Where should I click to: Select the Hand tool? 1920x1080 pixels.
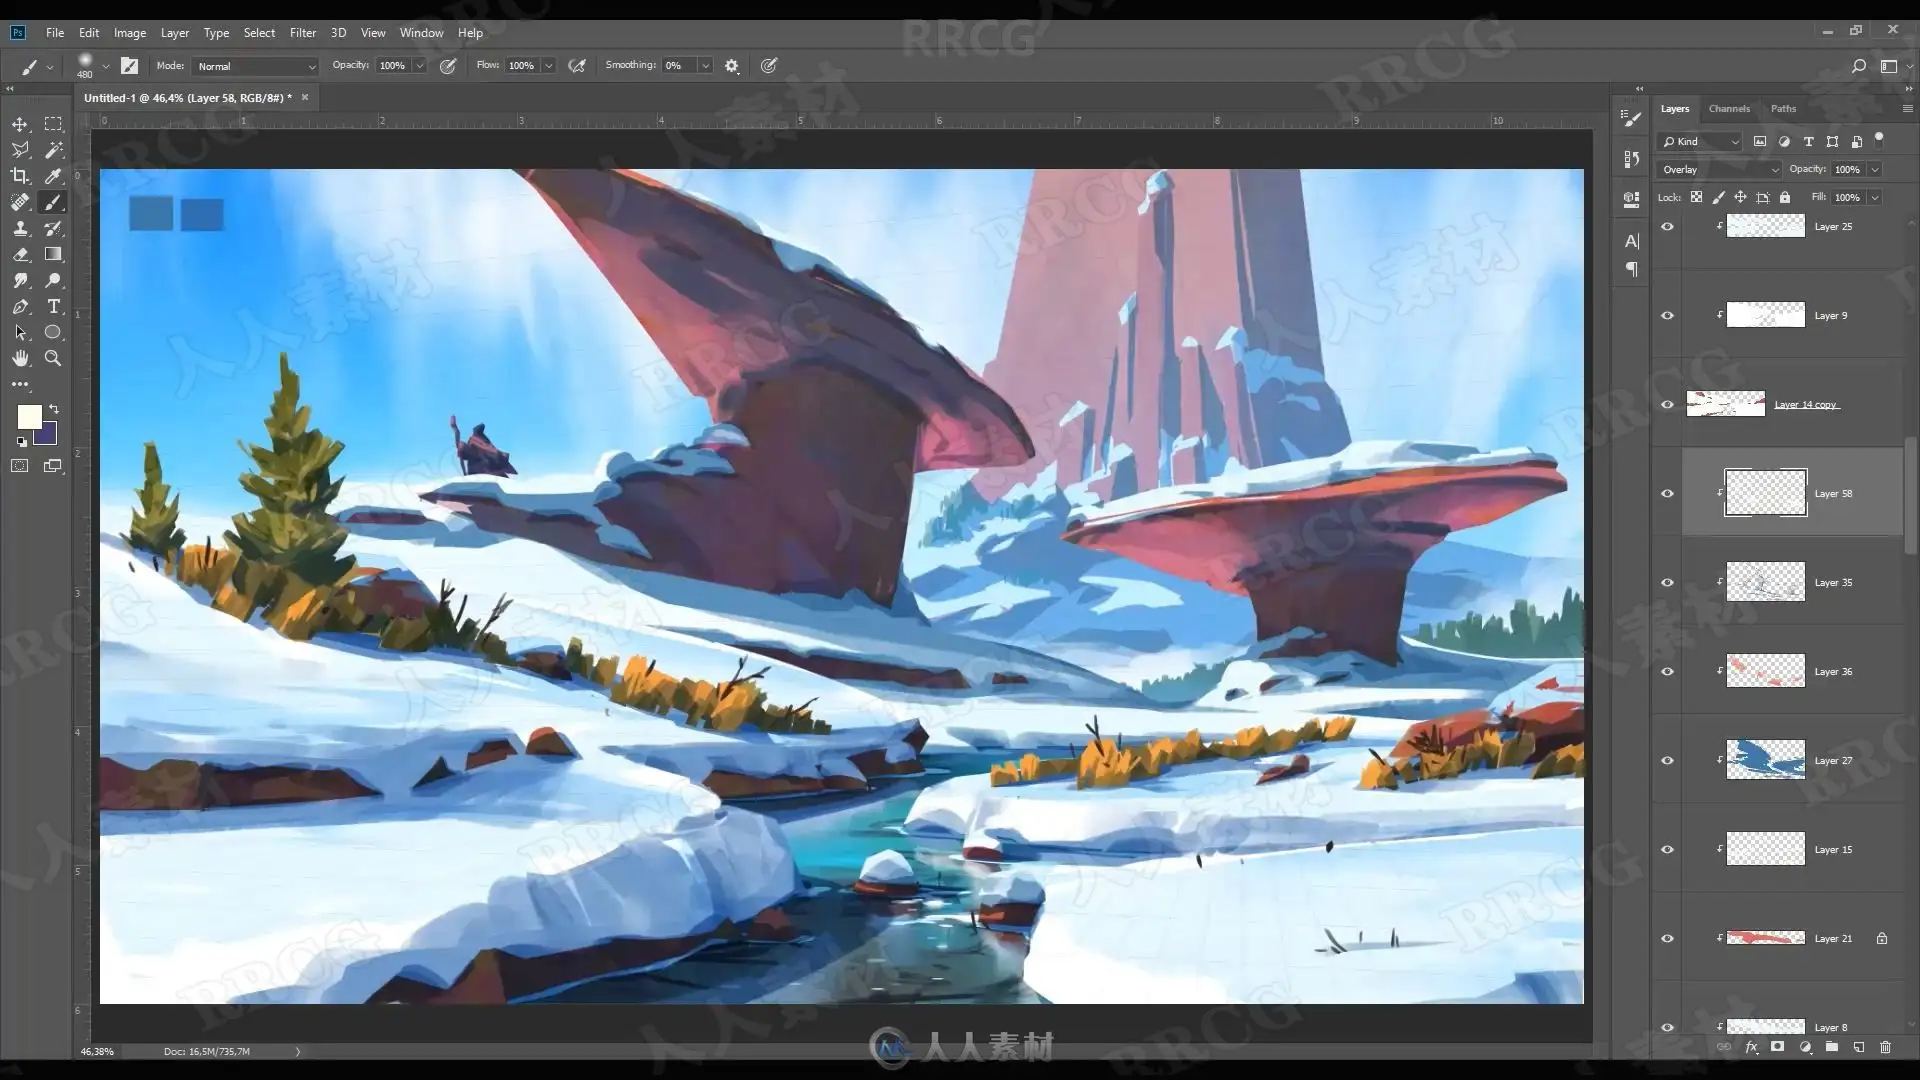pyautogui.click(x=20, y=358)
